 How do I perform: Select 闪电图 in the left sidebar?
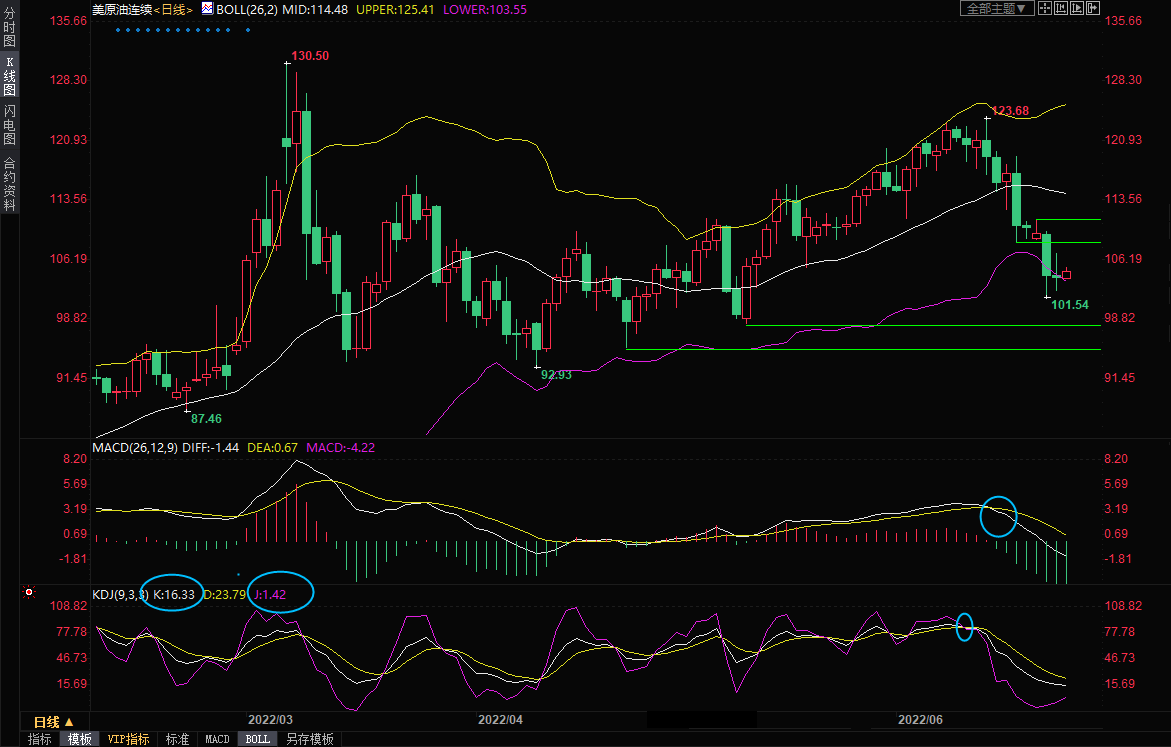click(9, 125)
